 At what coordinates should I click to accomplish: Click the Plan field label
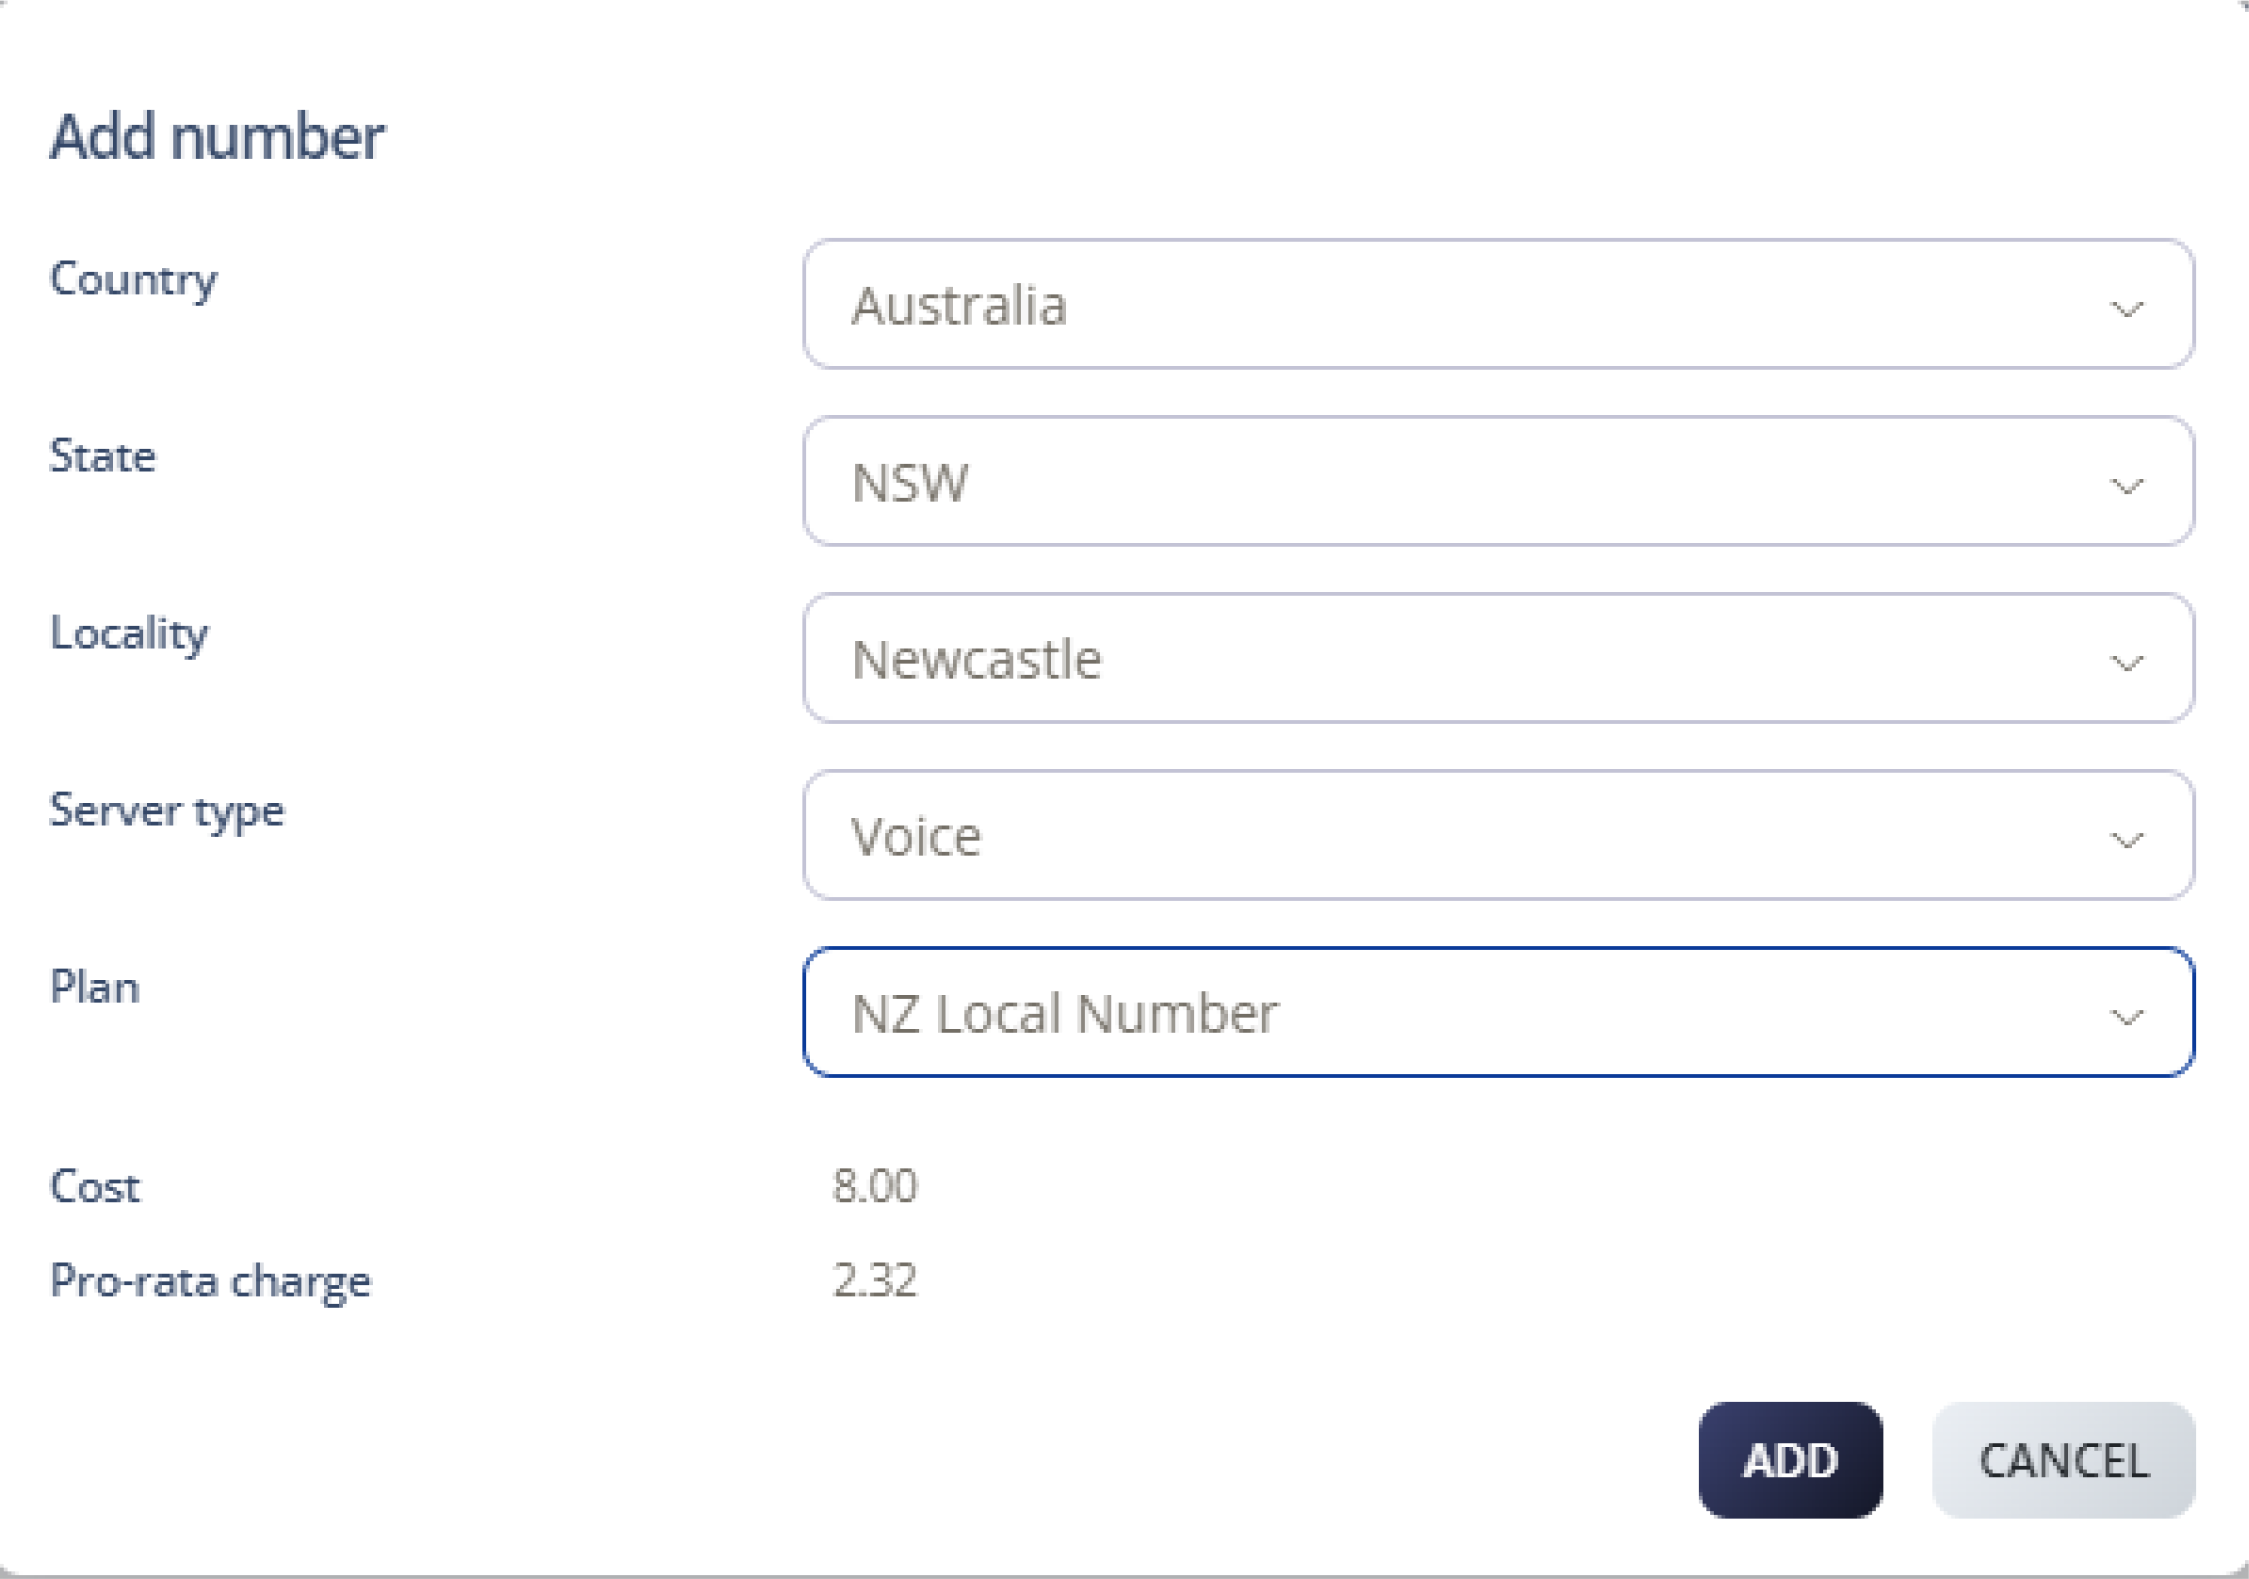(x=95, y=987)
